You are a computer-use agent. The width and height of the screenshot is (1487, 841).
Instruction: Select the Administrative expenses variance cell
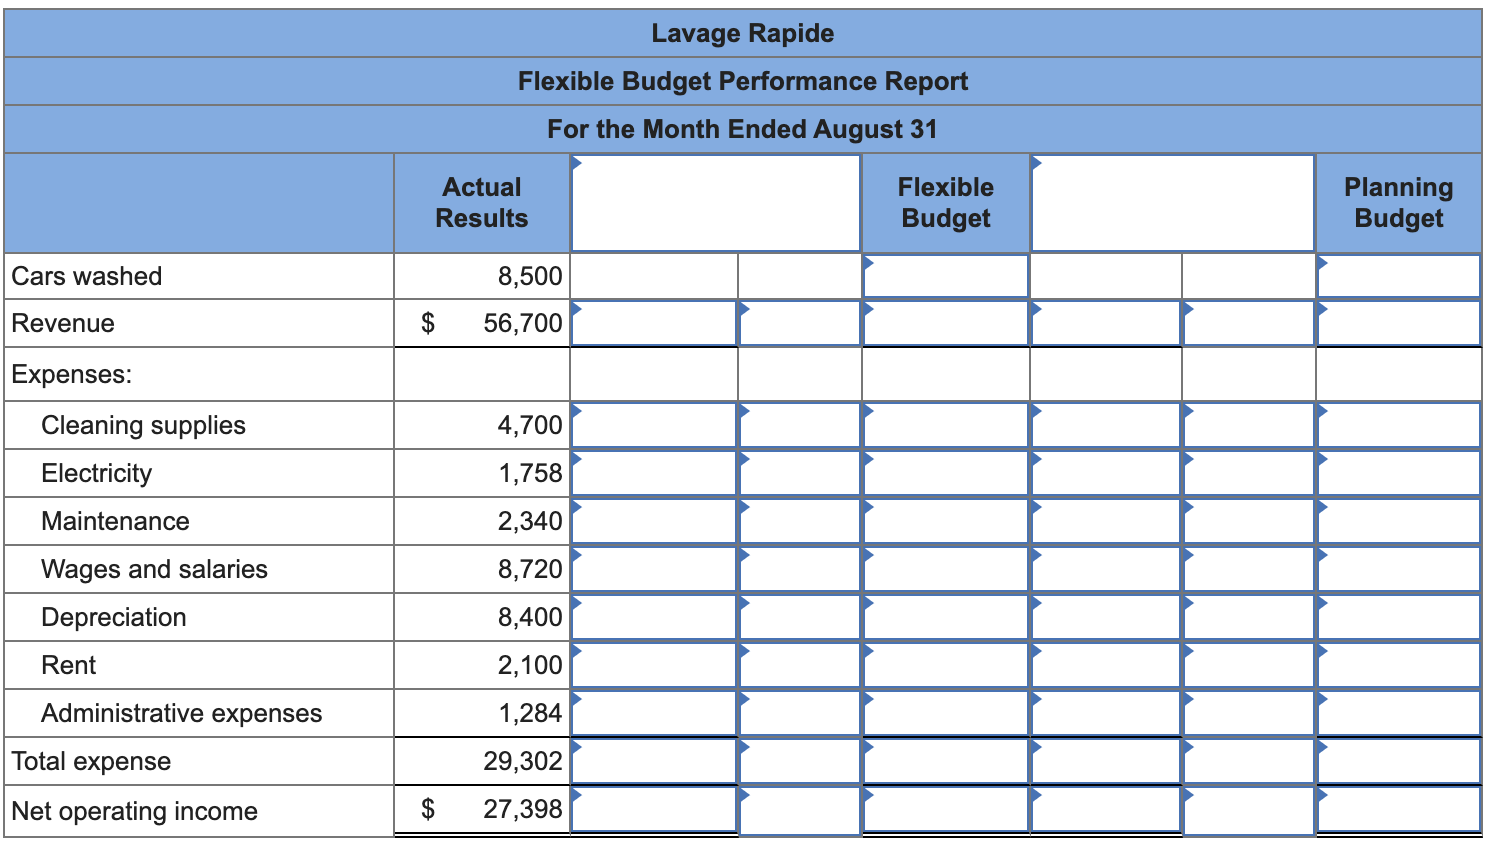(x=655, y=712)
